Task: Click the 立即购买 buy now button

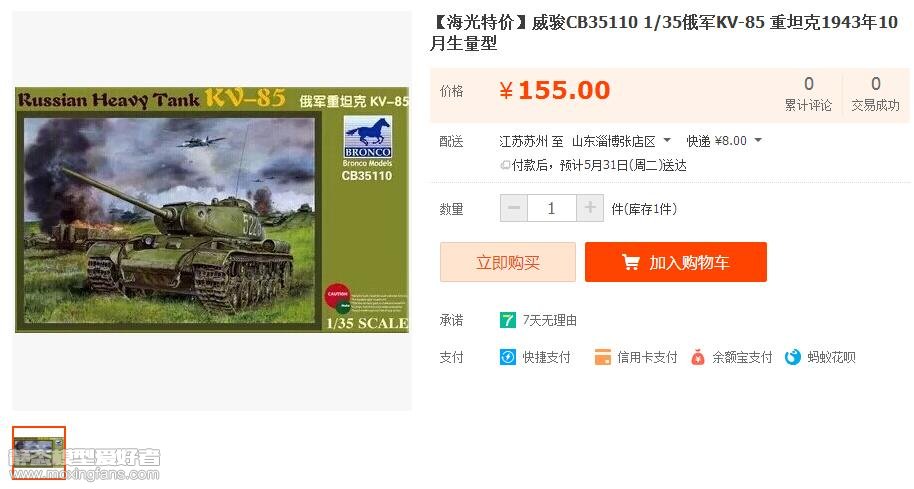Action: coord(508,262)
